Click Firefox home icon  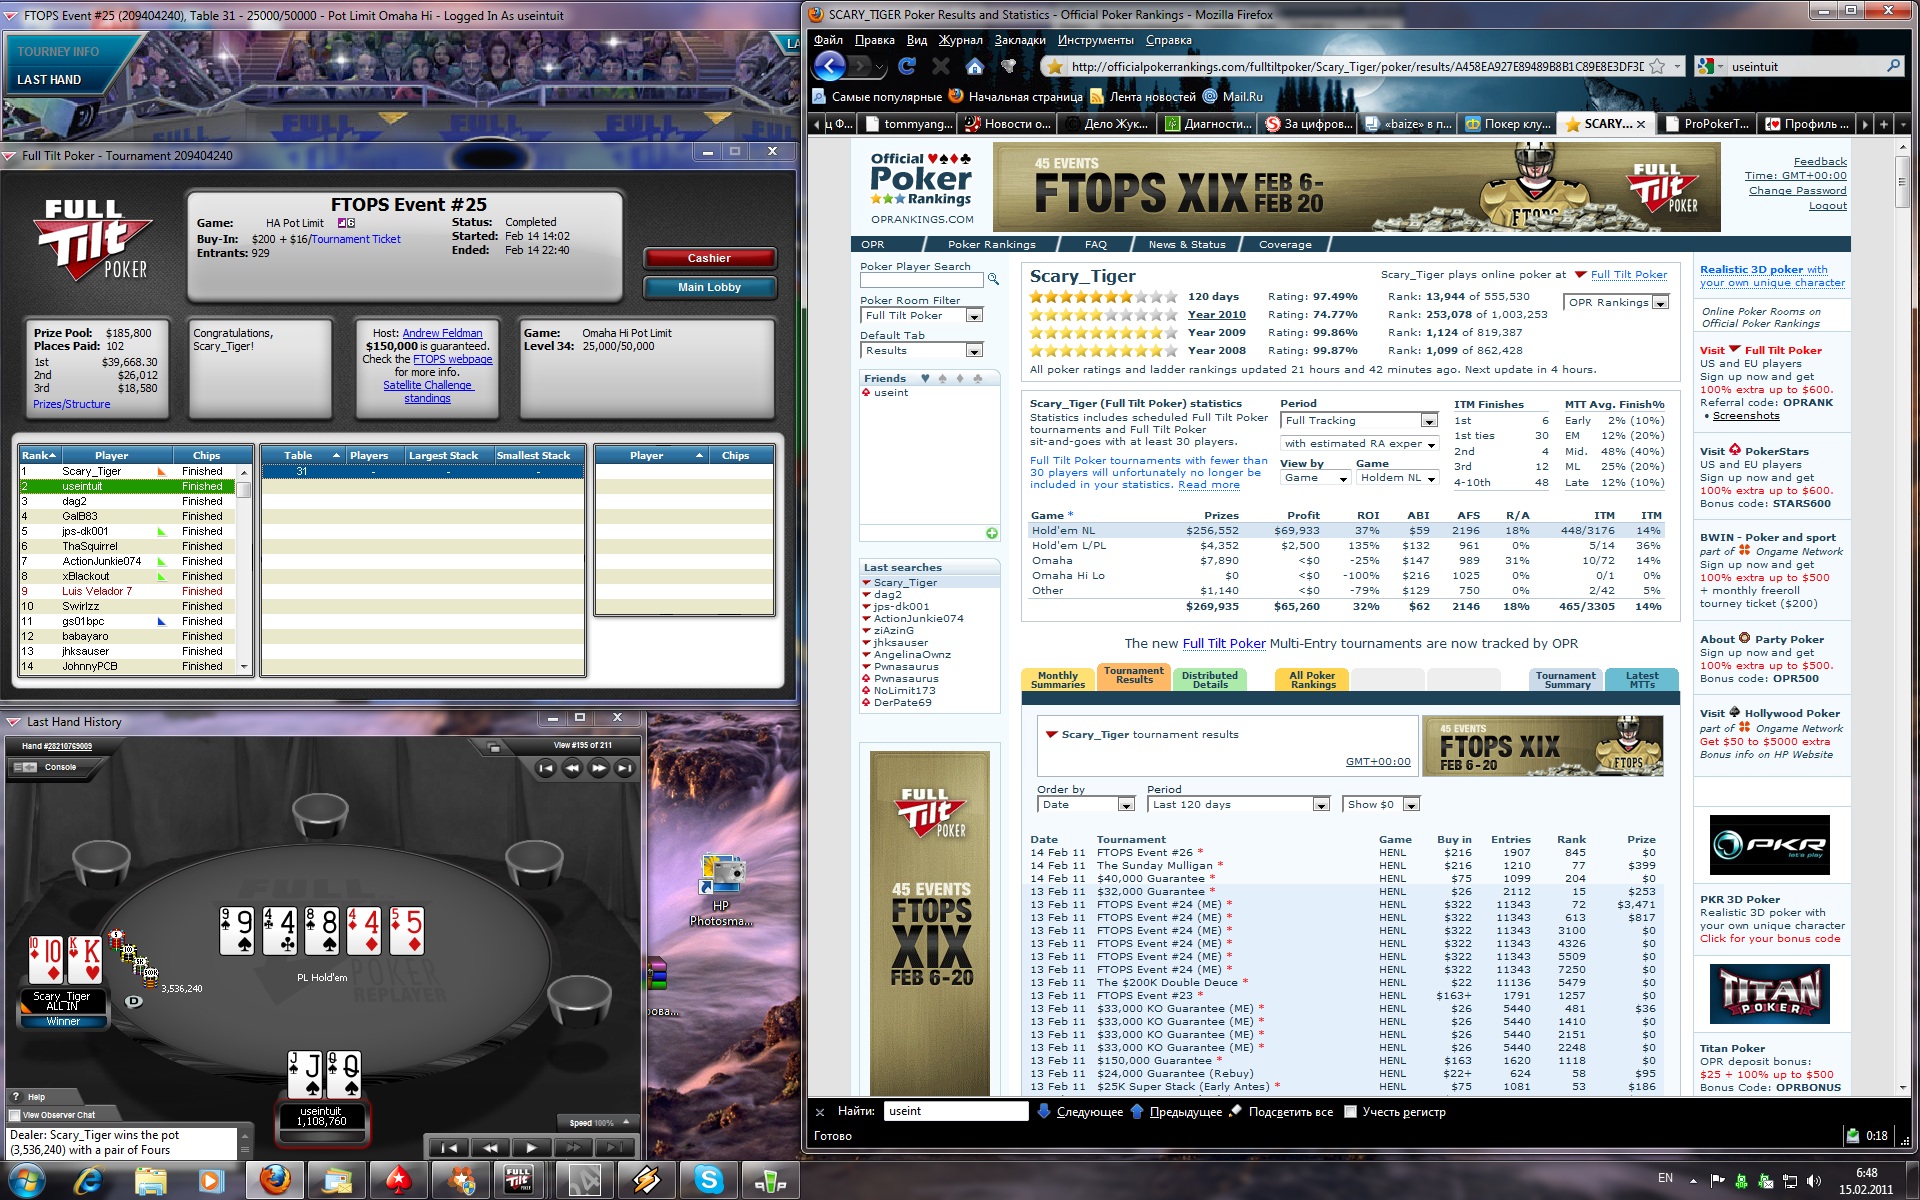[x=974, y=66]
